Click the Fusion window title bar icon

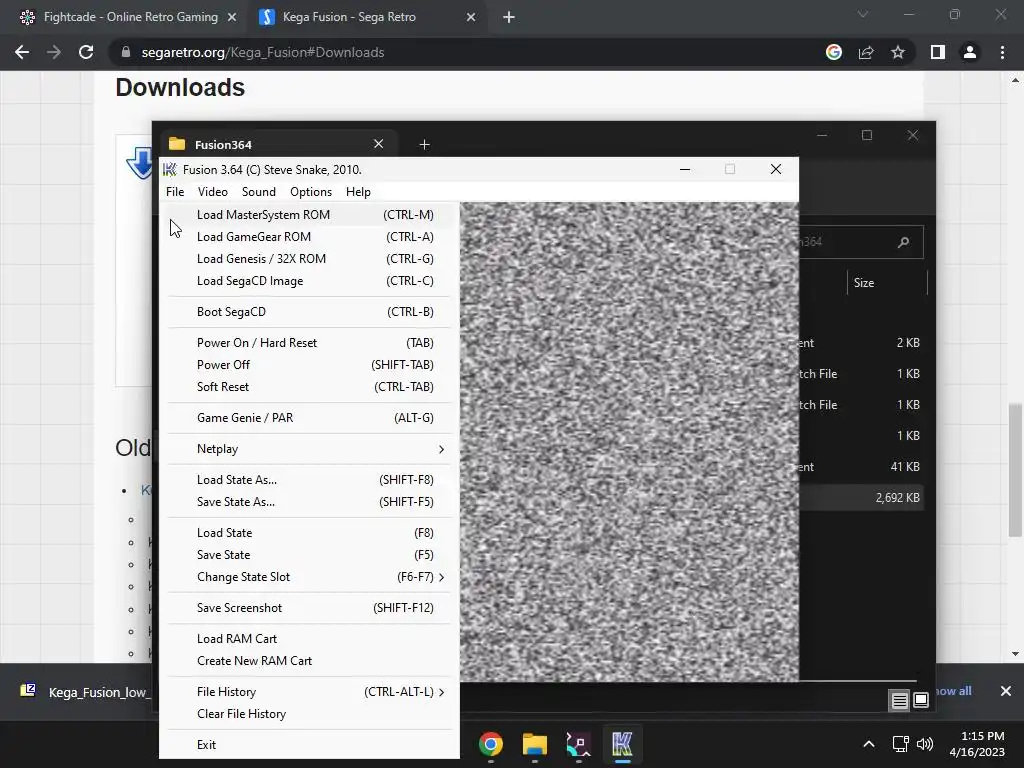170,170
